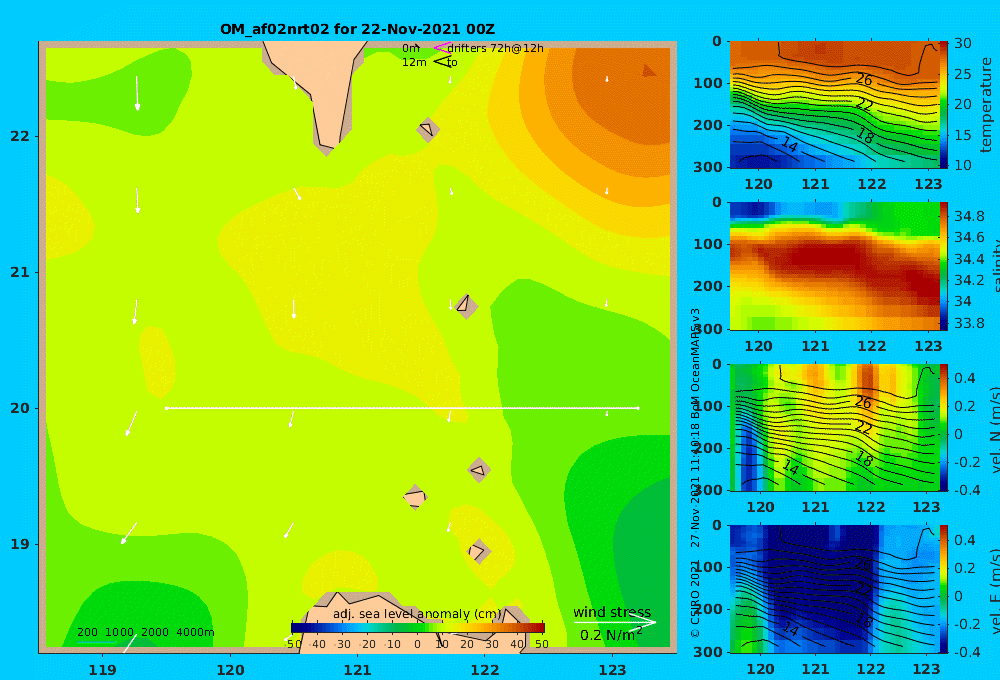Image resolution: width=1000 pixels, height=680 pixels.
Task: Click the vel. N colorbar
Action: pyautogui.click(x=945, y=427)
